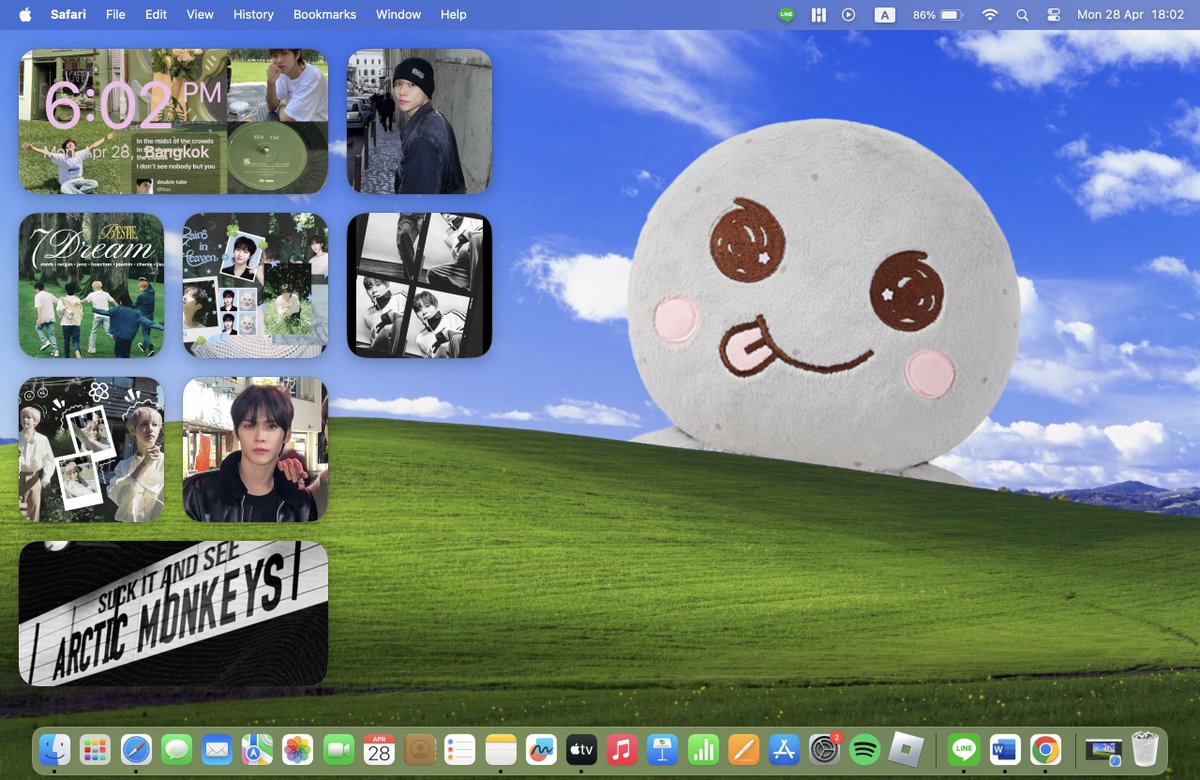Click the photo widget of person in beanie
This screenshot has height=780, width=1200.
419,121
